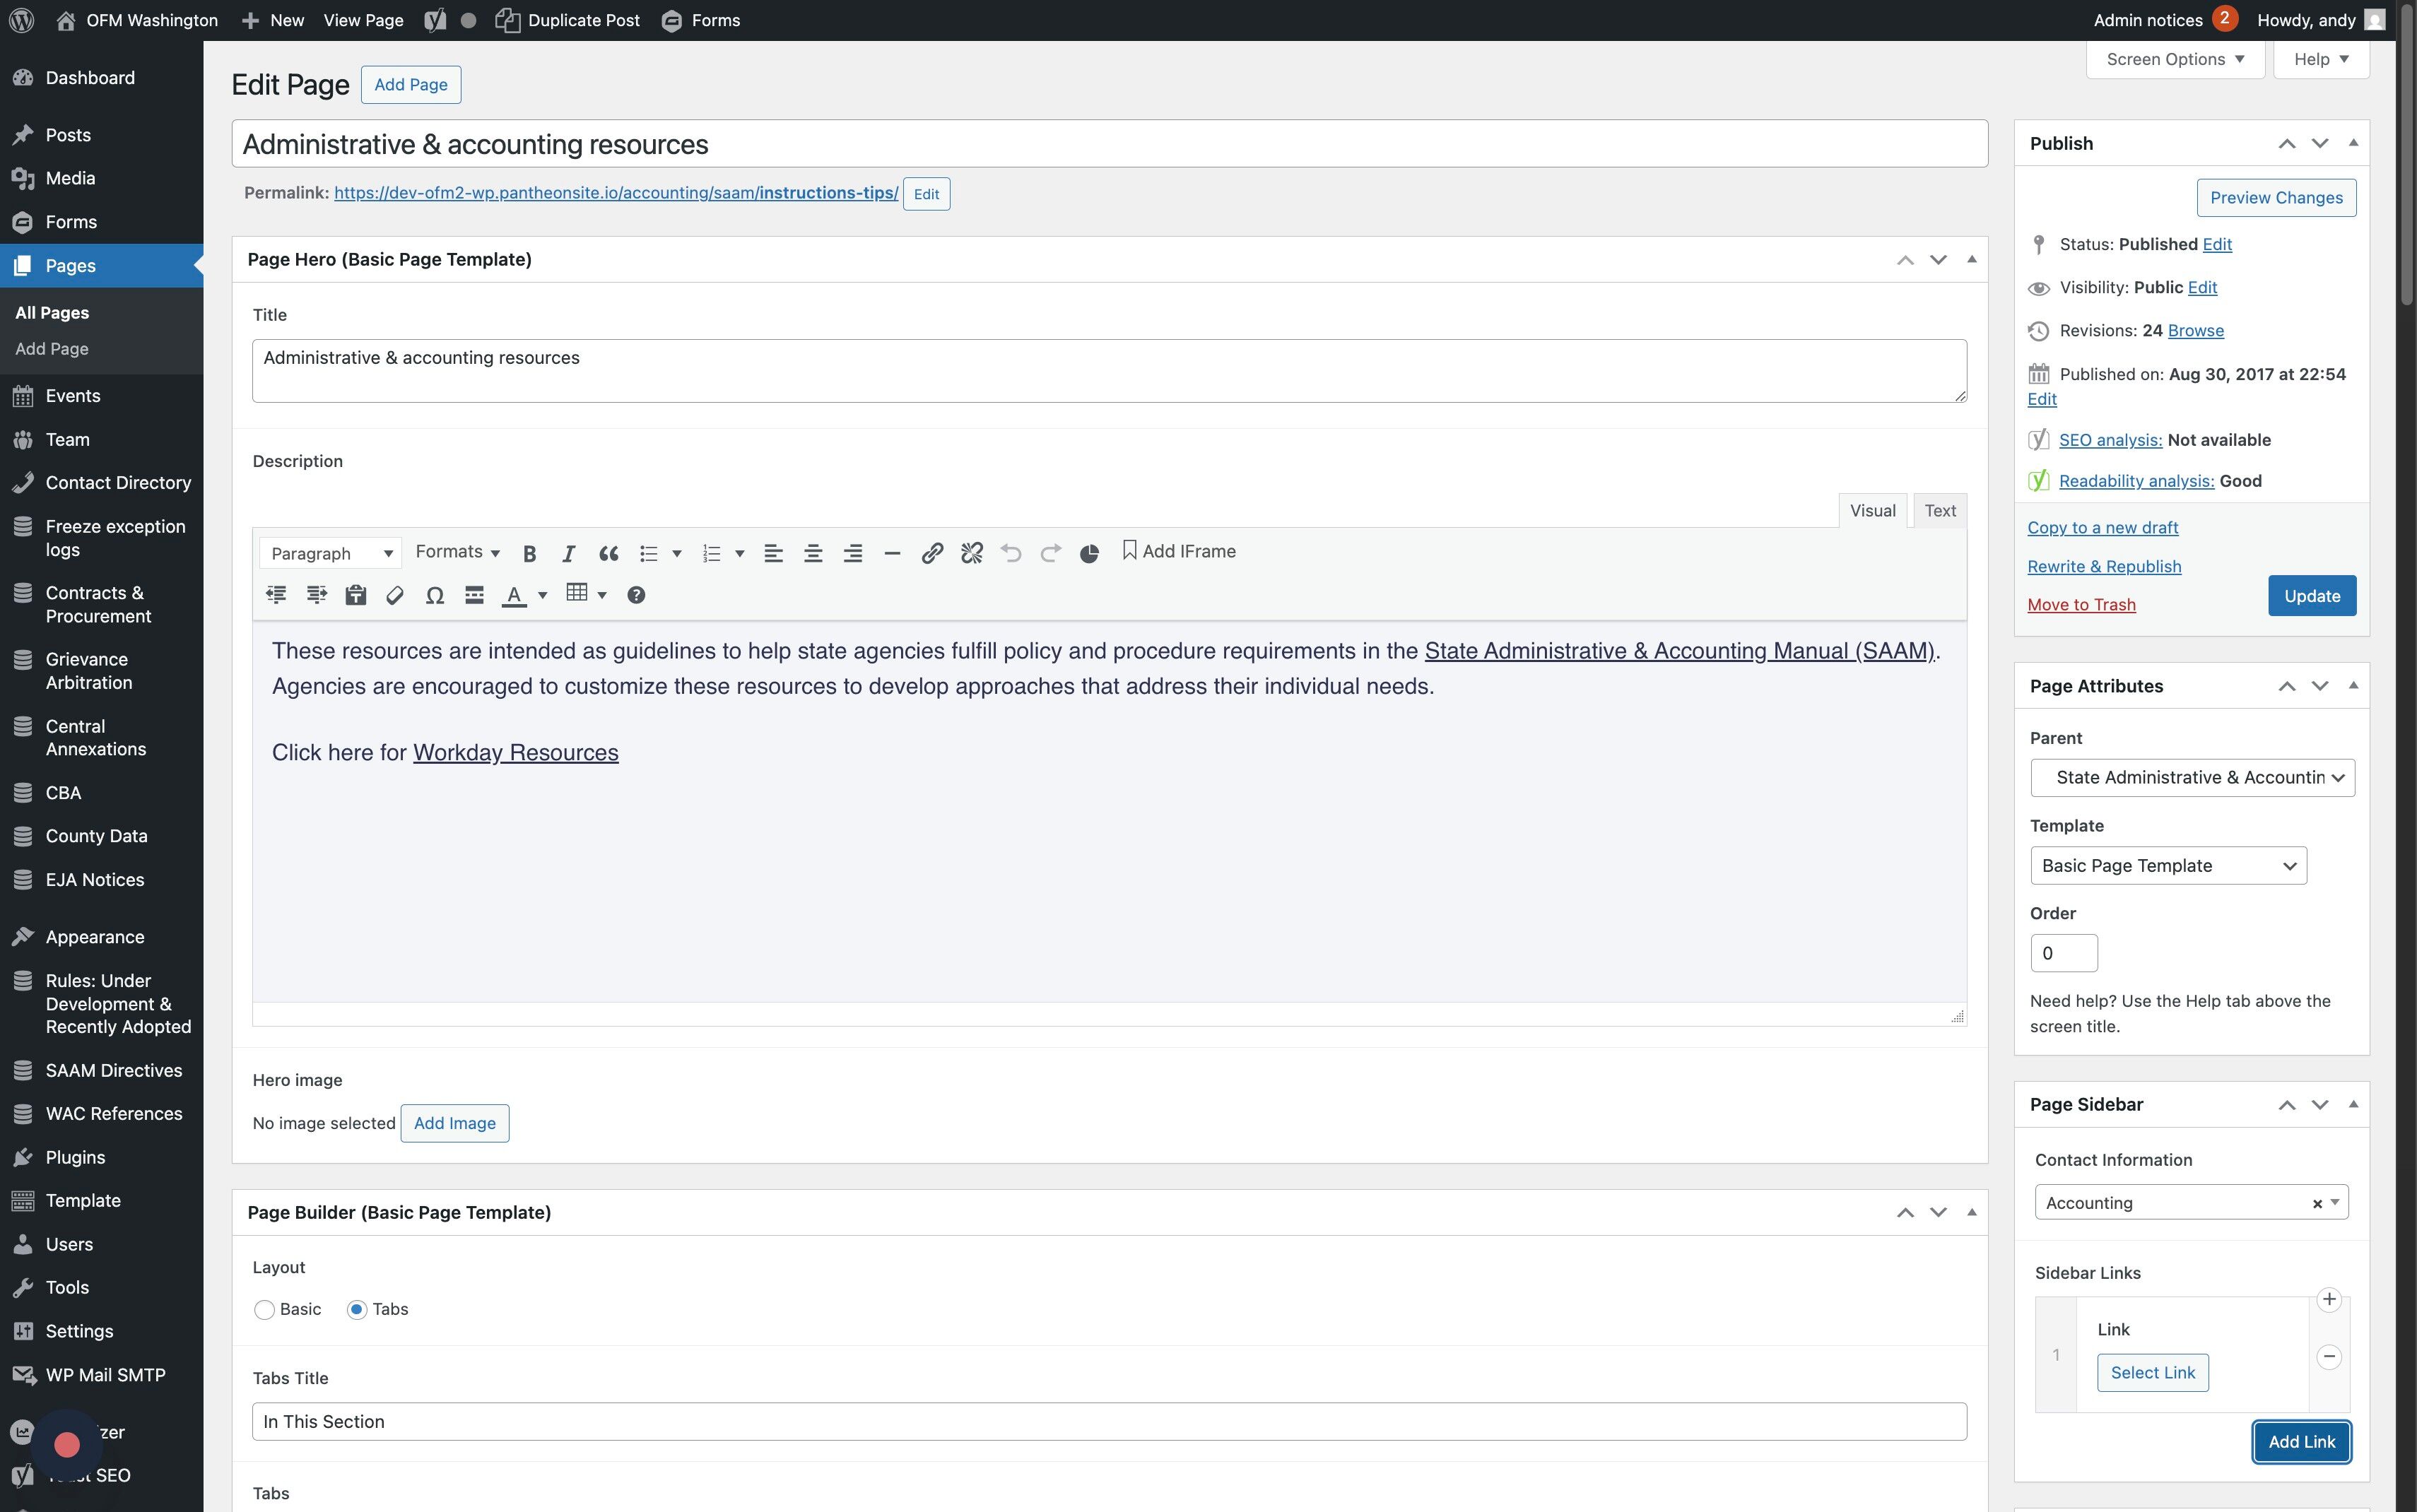Select the Basic layout radio button

[264, 1310]
